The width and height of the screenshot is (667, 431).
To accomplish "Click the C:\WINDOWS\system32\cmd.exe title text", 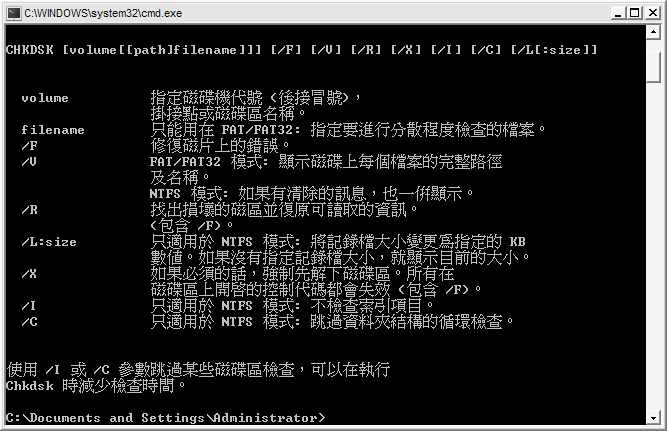I will [103, 13].
